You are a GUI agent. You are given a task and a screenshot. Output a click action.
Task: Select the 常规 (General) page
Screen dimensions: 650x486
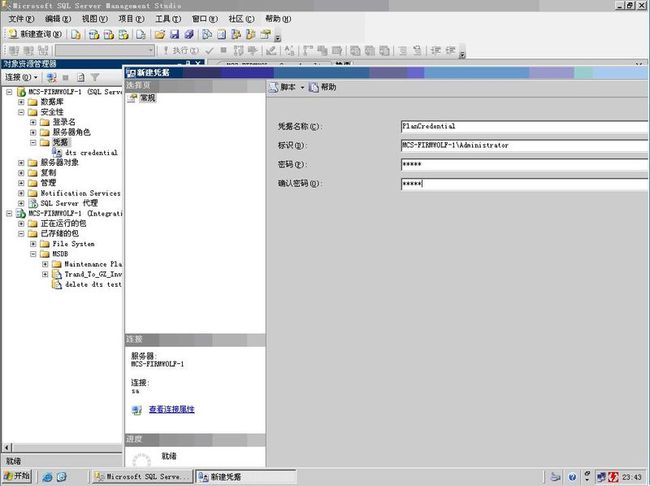[147, 98]
